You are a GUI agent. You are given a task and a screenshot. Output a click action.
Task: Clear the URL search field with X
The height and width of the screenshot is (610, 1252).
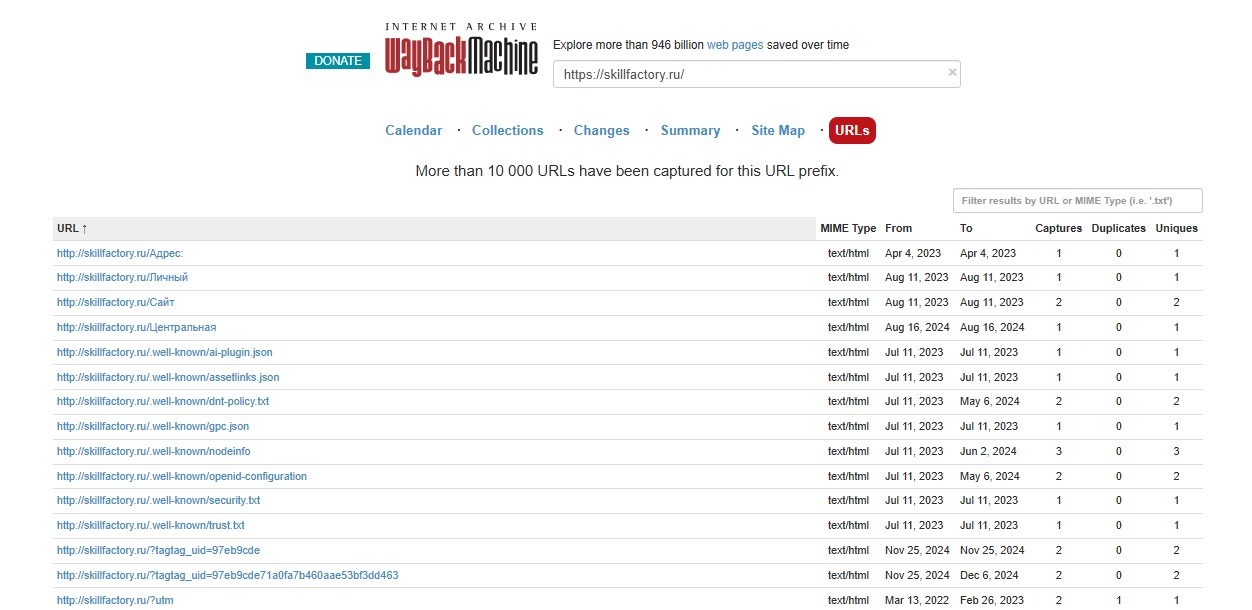(x=952, y=72)
